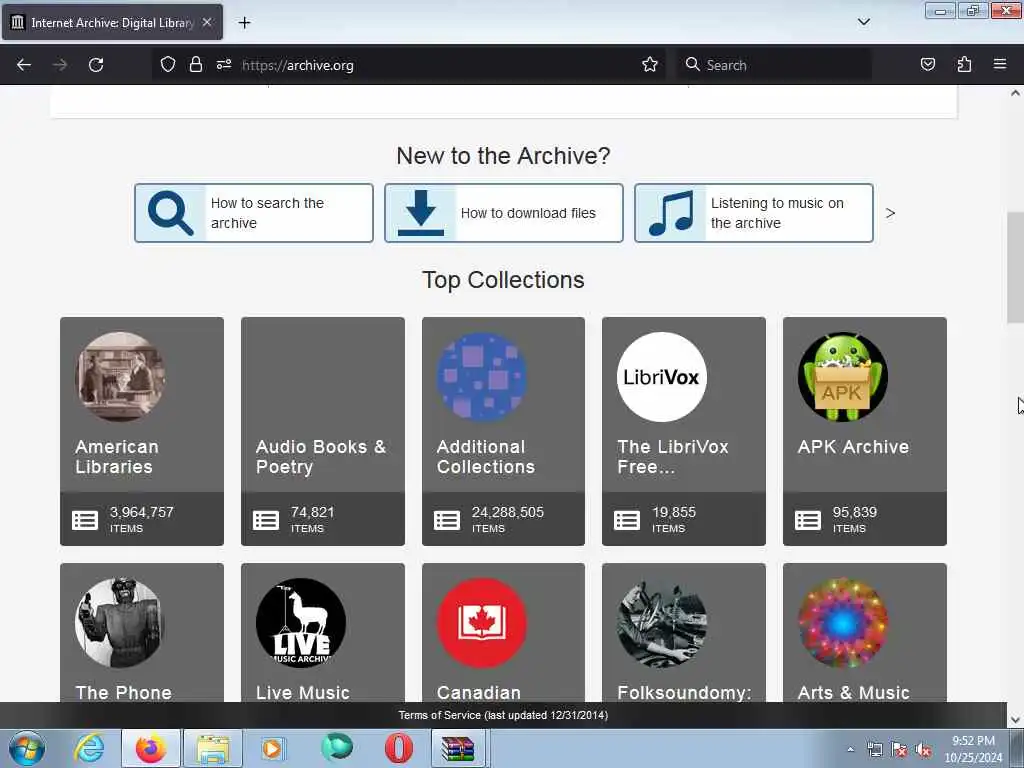The image size is (1024, 768).
Task: Click the LibriVox logo thumbnail
Action: (x=662, y=377)
